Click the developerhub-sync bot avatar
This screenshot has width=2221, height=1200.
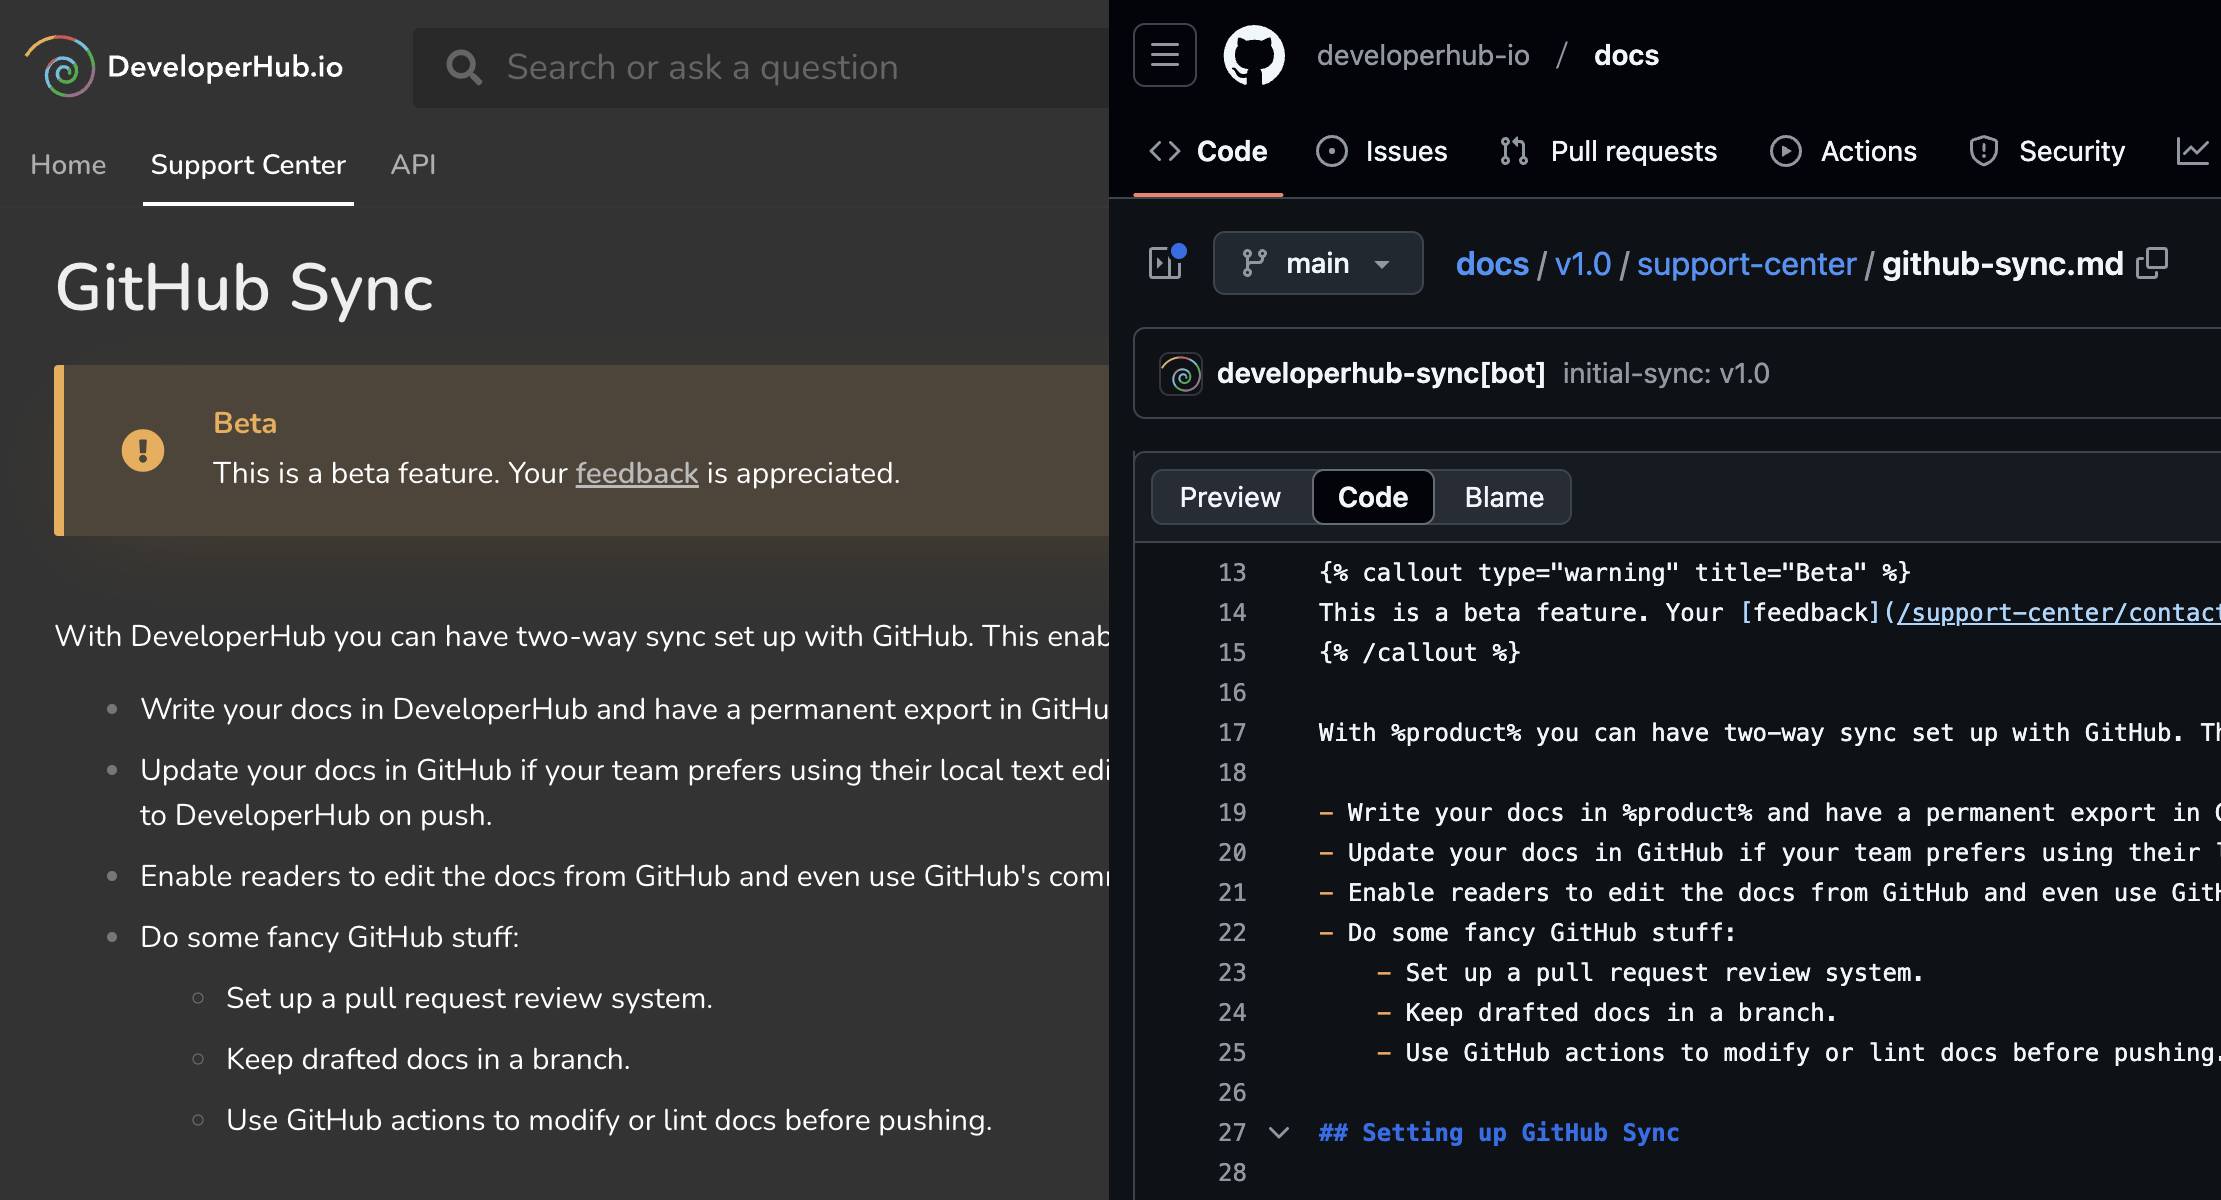click(x=1181, y=374)
